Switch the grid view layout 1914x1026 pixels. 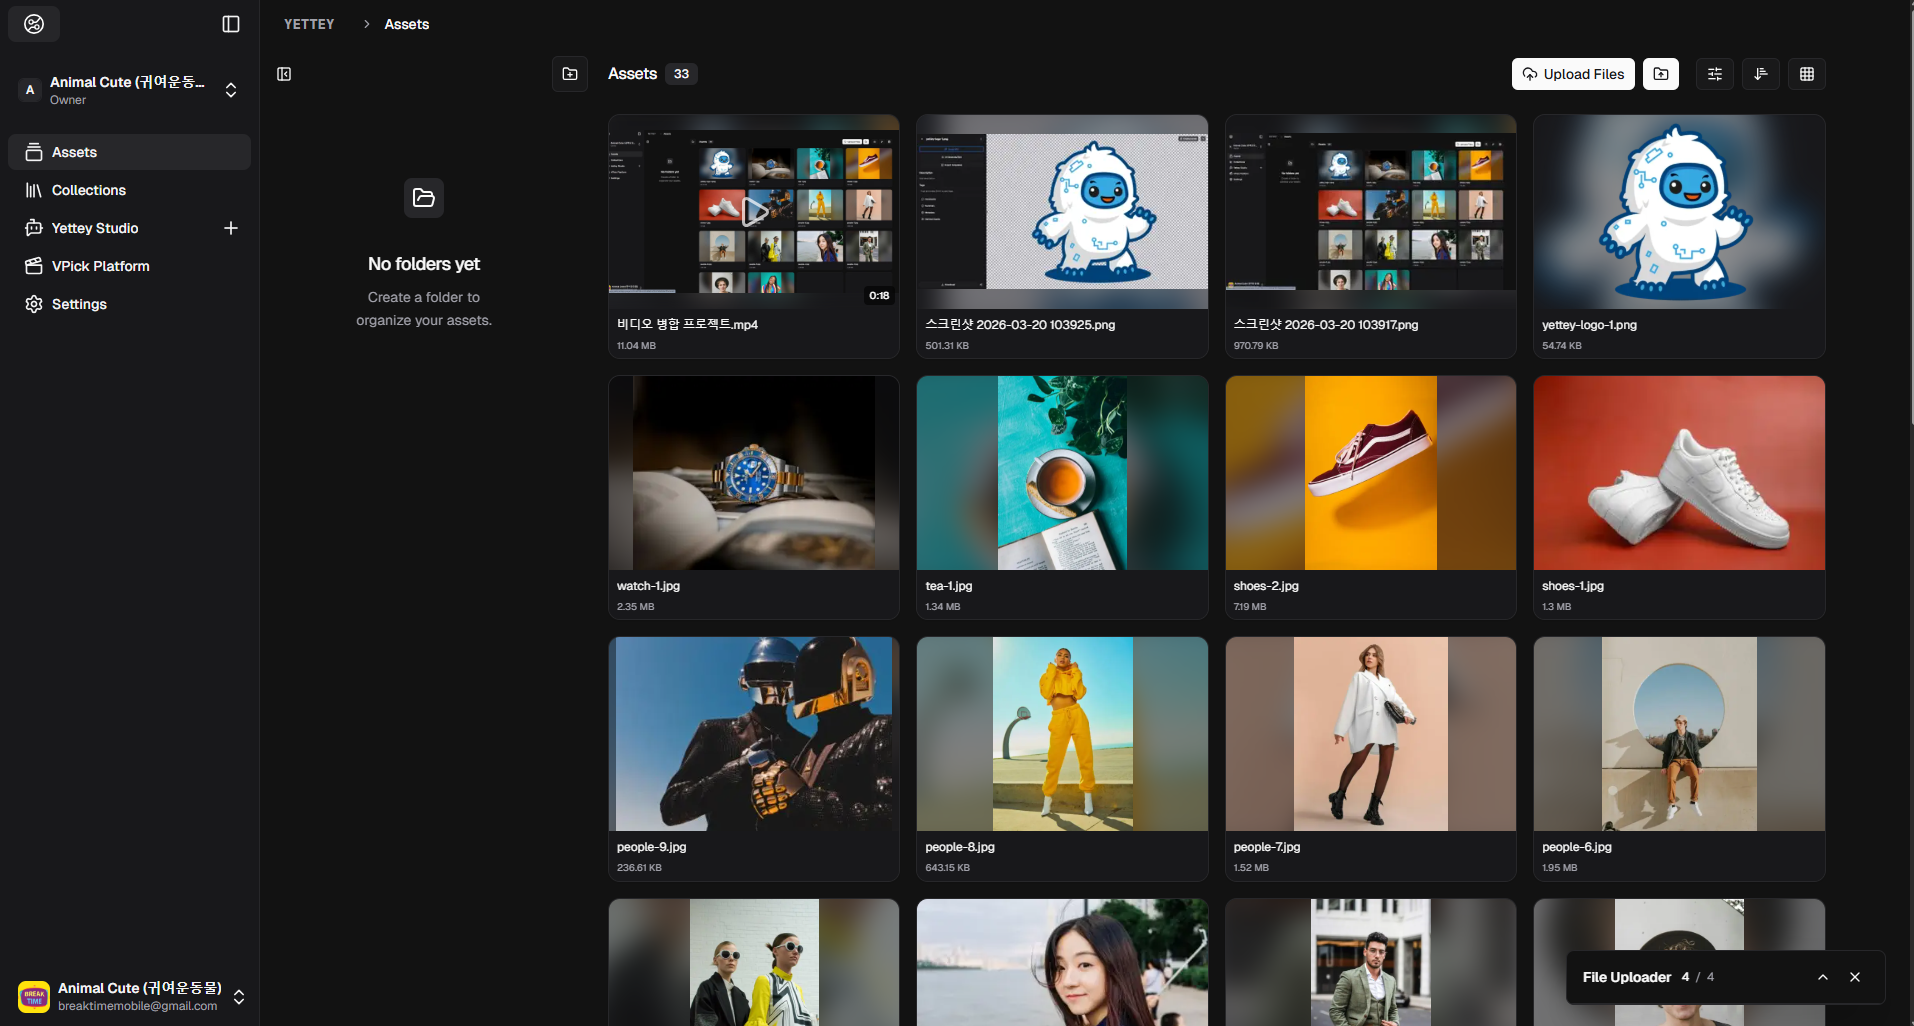point(1807,74)
